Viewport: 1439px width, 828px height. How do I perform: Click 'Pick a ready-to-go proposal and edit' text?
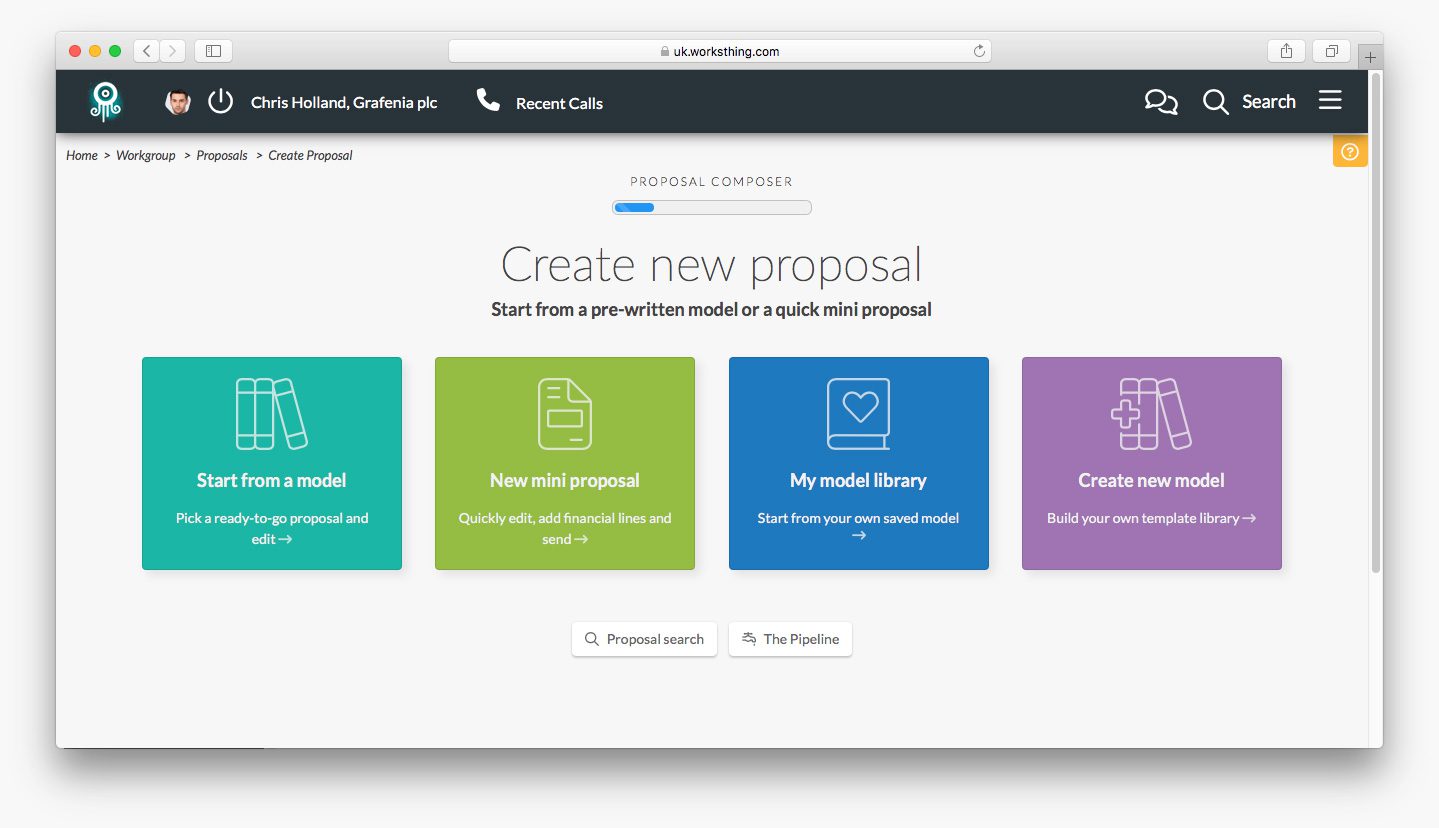[271, 528]
